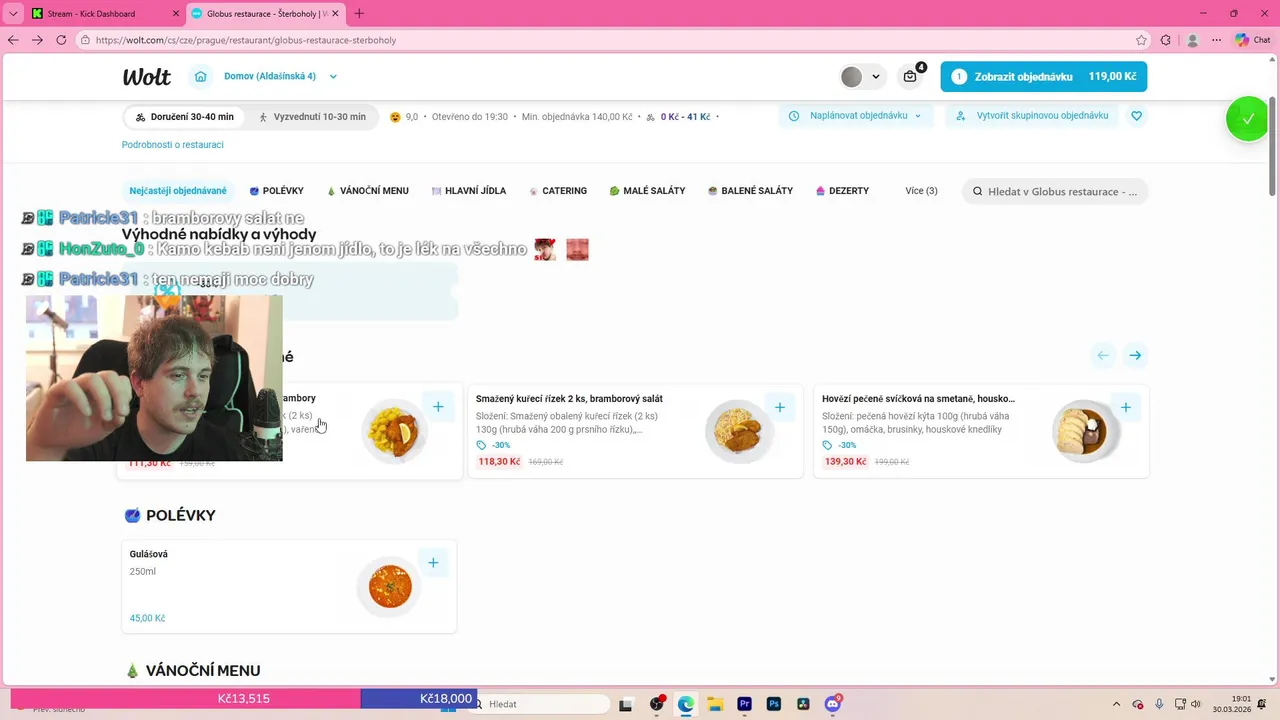Switch to MALÉ SALÁTY category tab
The width and height of the screenshot is (1280, 720).
pyautogui.click(x=647, y=191)
